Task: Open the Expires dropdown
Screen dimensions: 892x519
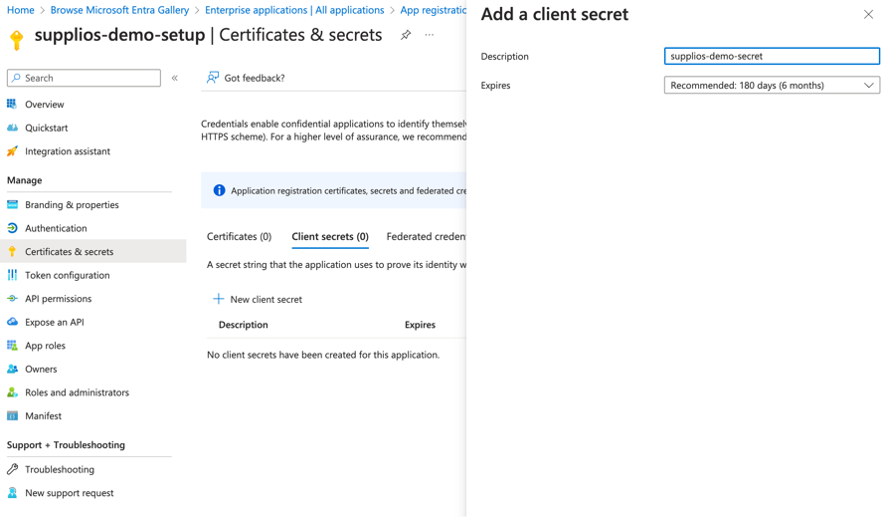Action: pos(771,85)
